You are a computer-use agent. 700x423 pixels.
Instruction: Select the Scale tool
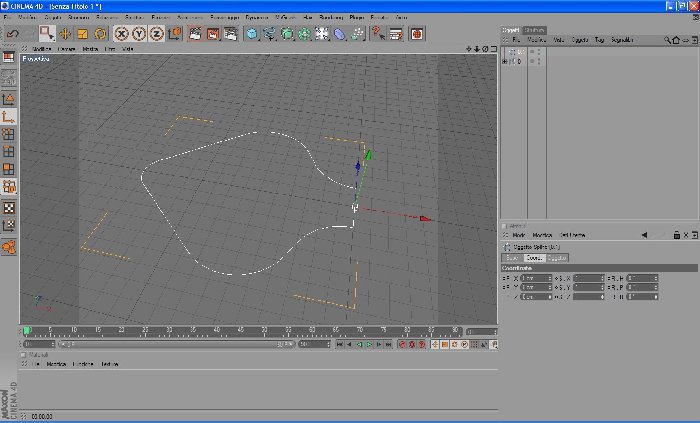83,33
